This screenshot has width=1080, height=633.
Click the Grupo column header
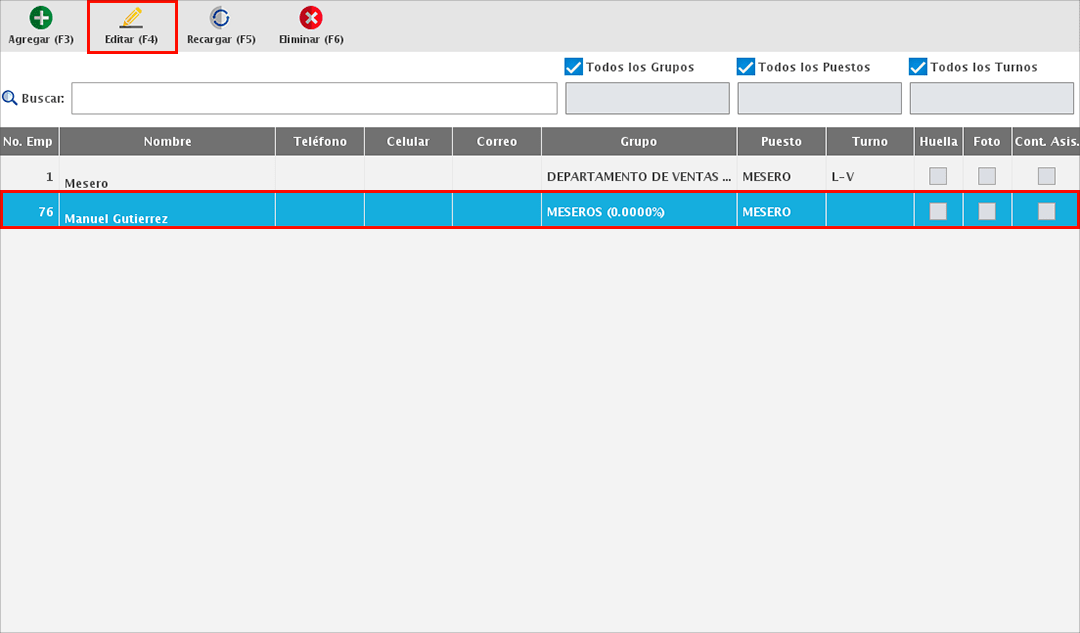tap(638, 141)
